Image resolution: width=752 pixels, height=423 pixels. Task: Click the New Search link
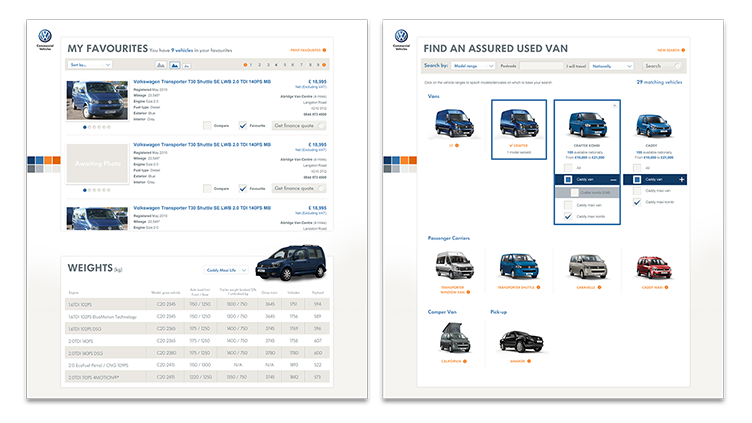tap(668, 50)
